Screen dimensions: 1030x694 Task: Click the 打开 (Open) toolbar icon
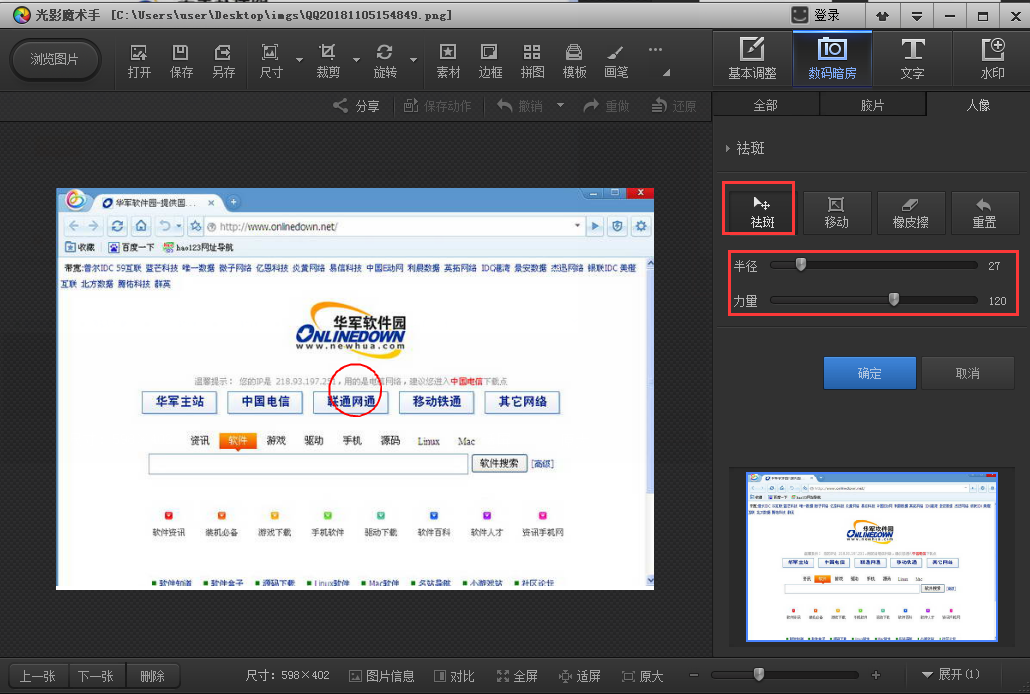[x=139, y=60]
